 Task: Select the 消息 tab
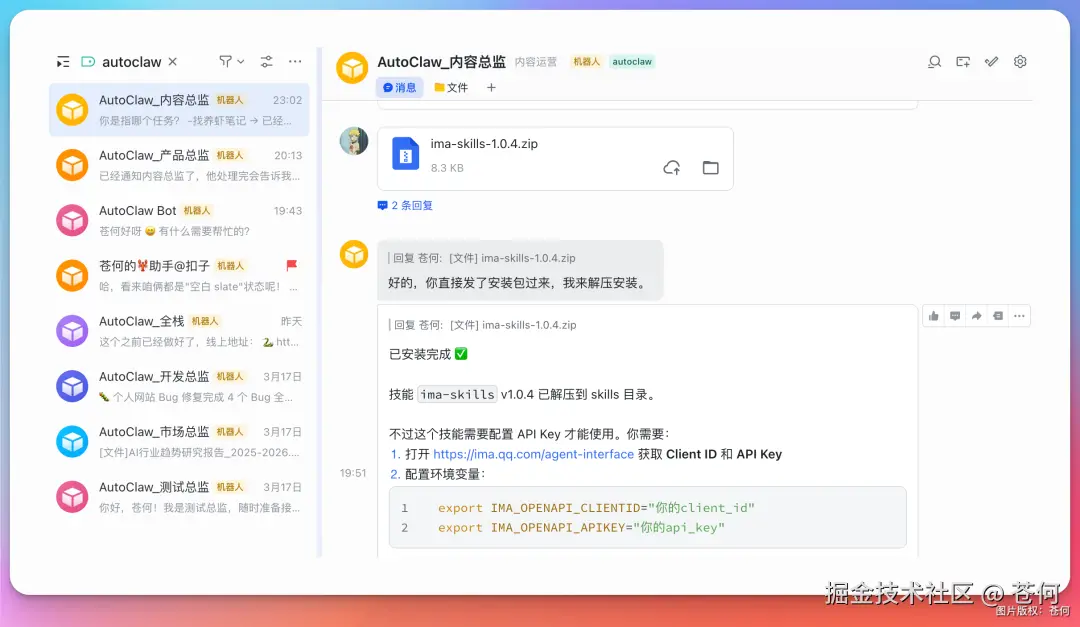[x=399, y=87]
